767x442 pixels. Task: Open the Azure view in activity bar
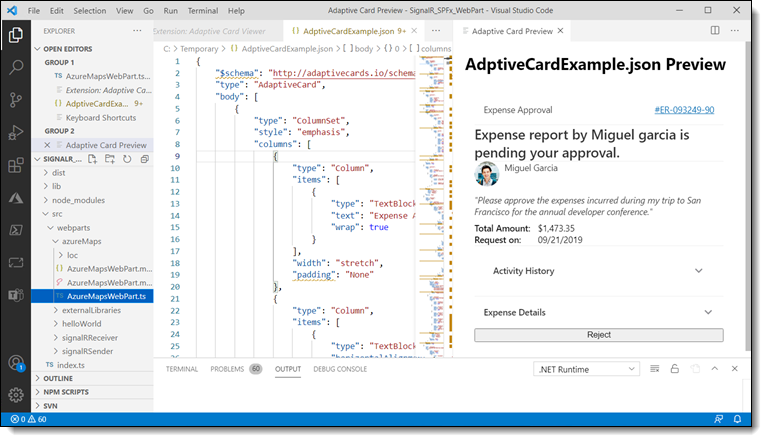tap(16, 198)
